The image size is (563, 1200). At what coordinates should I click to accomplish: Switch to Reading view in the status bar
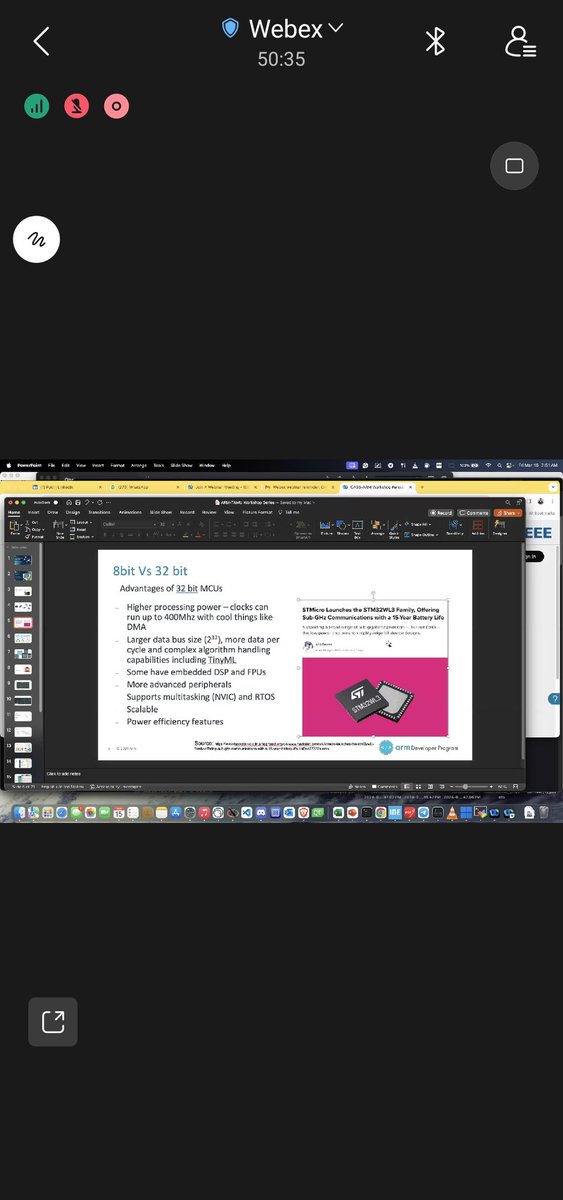tap(430, 786)
